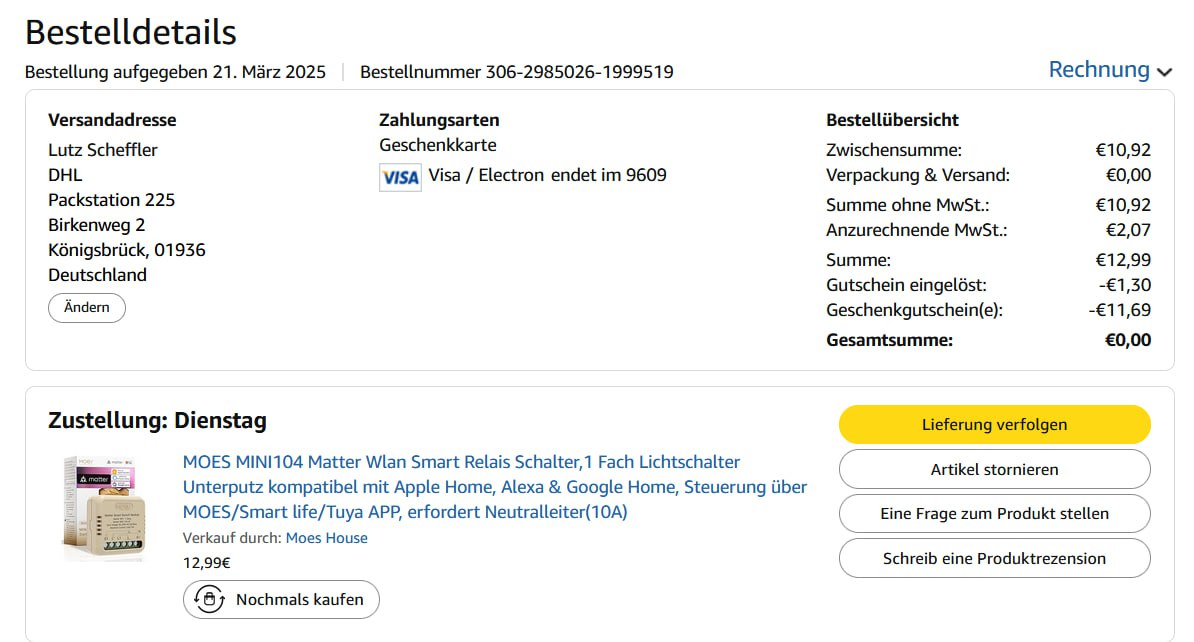Click the Visa card logo

coord(400,177)
